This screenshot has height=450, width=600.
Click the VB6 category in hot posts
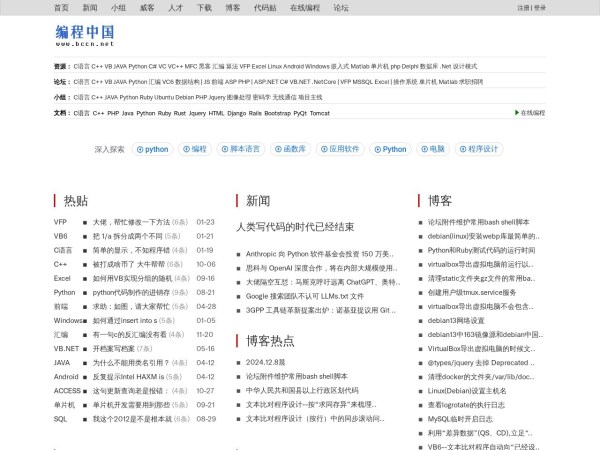(x=60, y=236)
